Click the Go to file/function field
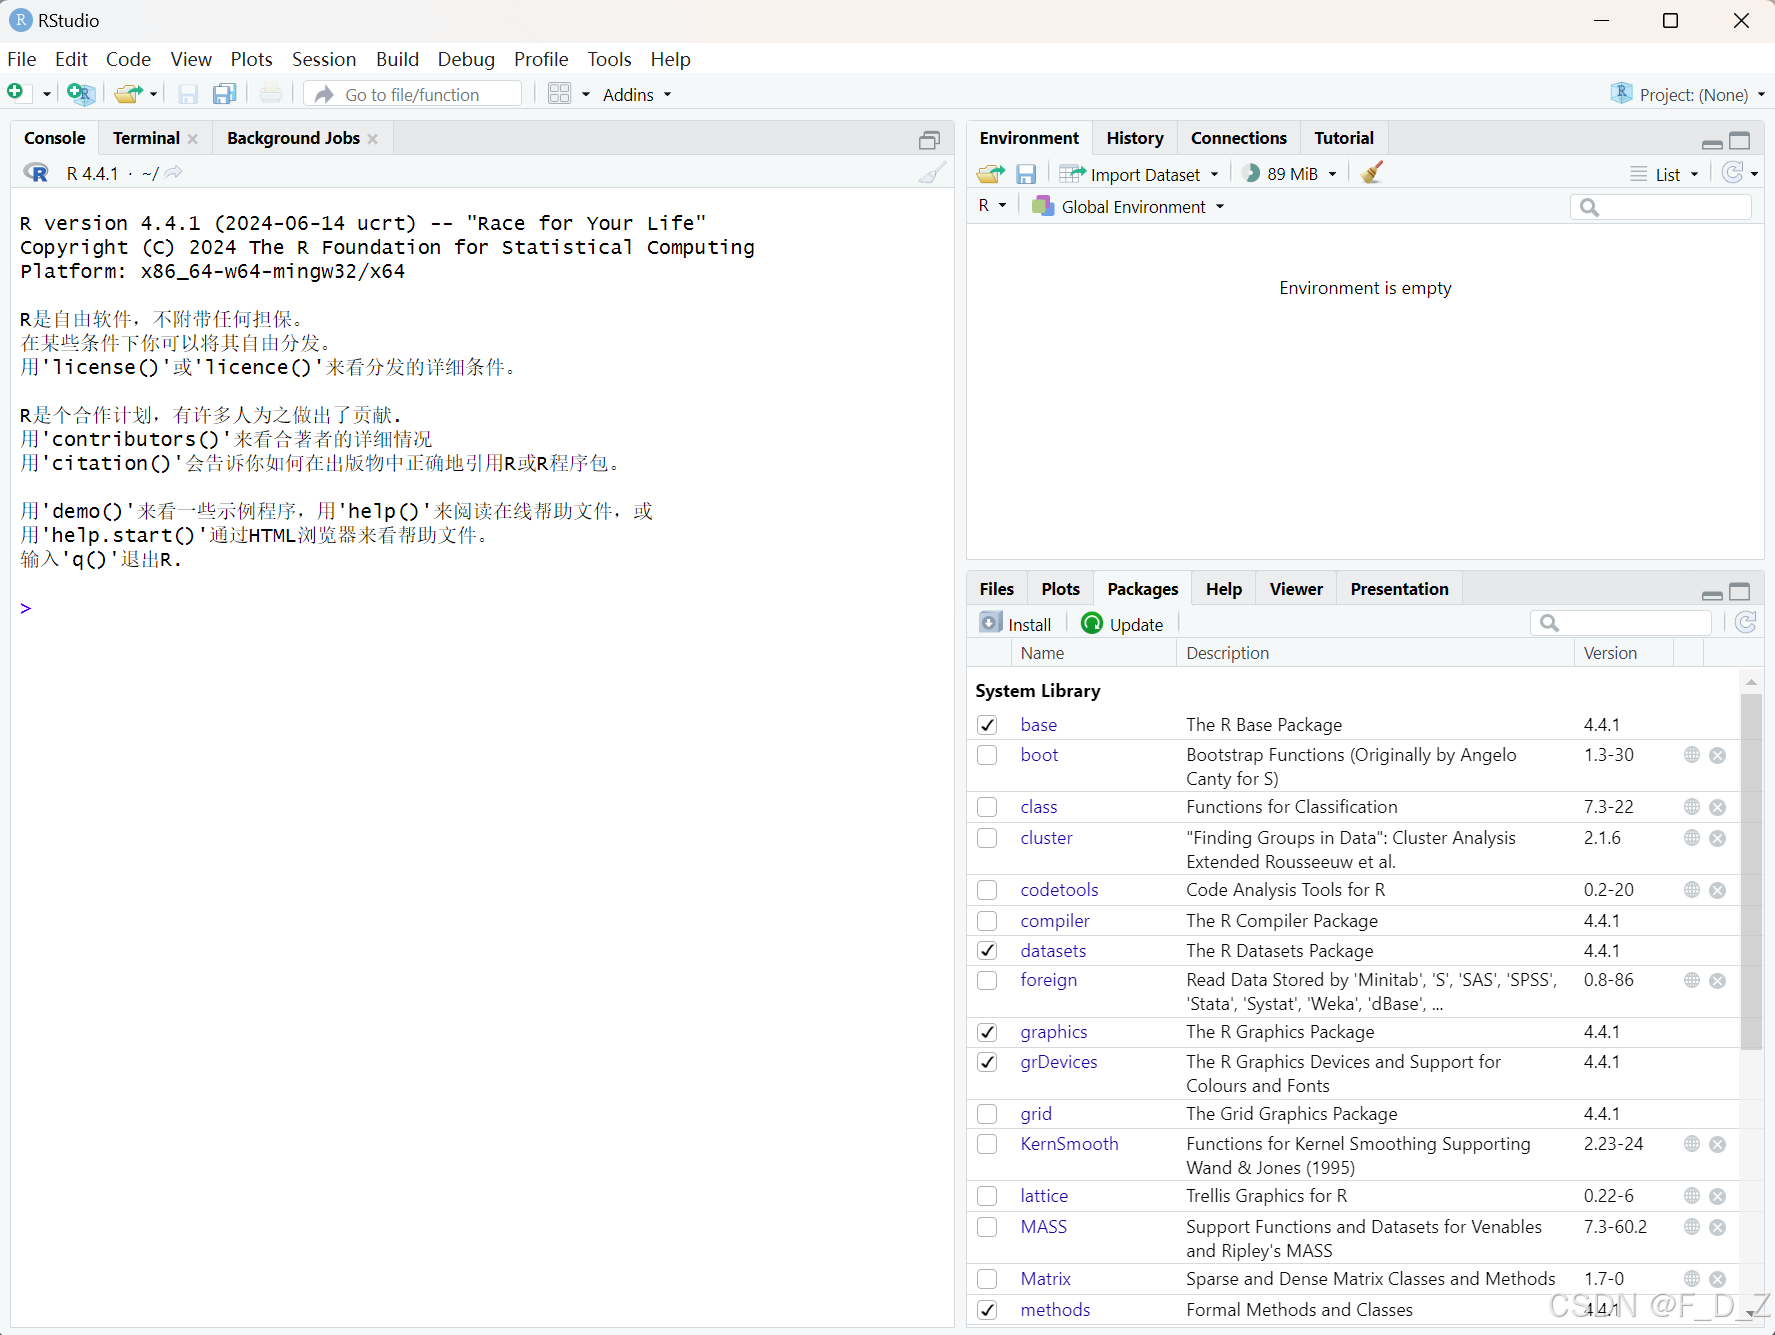Viewport: 1775px width, 1335px height. click(x=412, y=94)
